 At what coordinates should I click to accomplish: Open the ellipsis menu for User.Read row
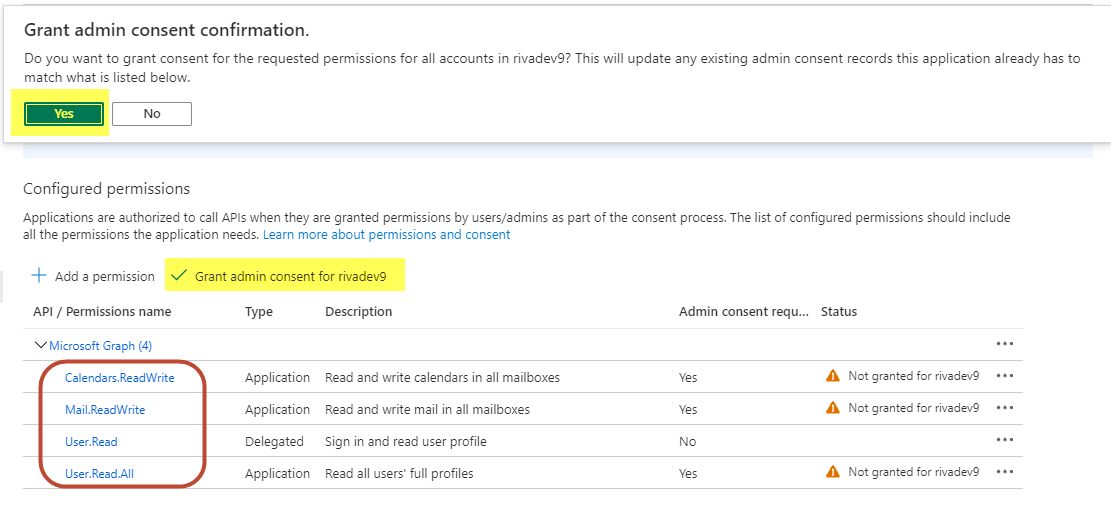1004,440
